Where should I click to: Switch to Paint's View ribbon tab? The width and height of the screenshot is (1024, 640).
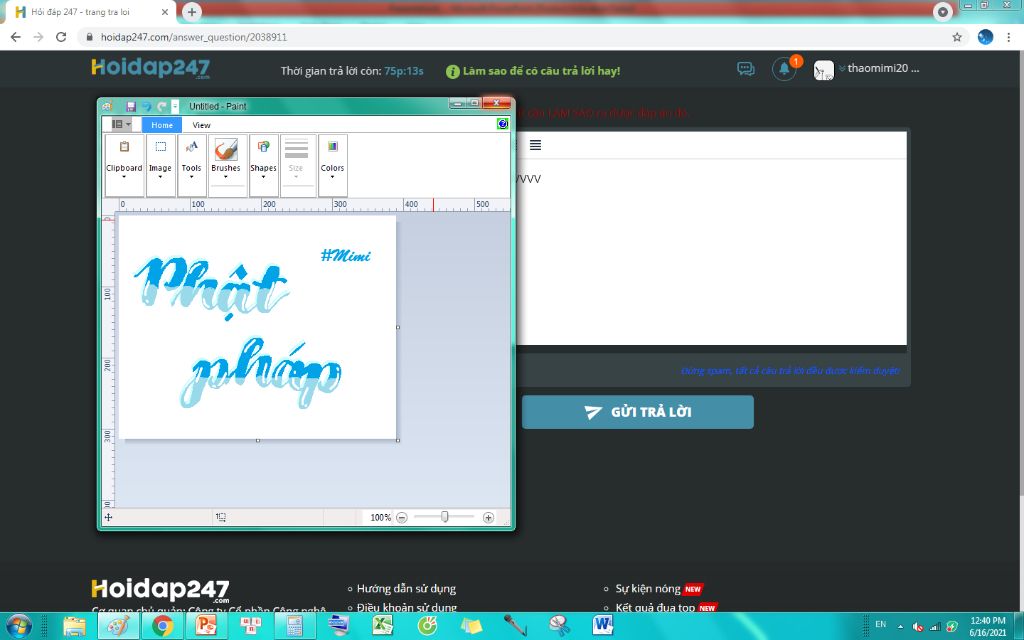click(x=201, y=125)
